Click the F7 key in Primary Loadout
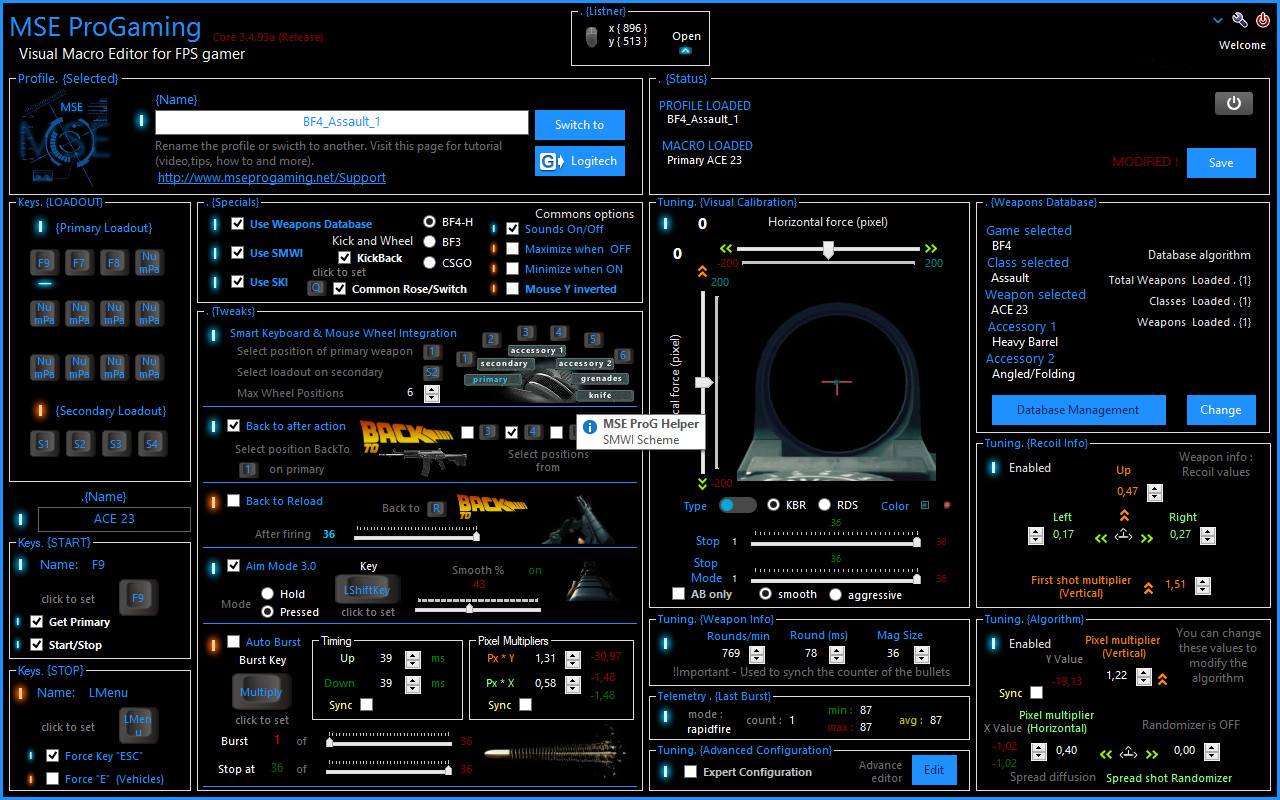Viewport: 1280px width, 800px height. [x=79, y=263]
